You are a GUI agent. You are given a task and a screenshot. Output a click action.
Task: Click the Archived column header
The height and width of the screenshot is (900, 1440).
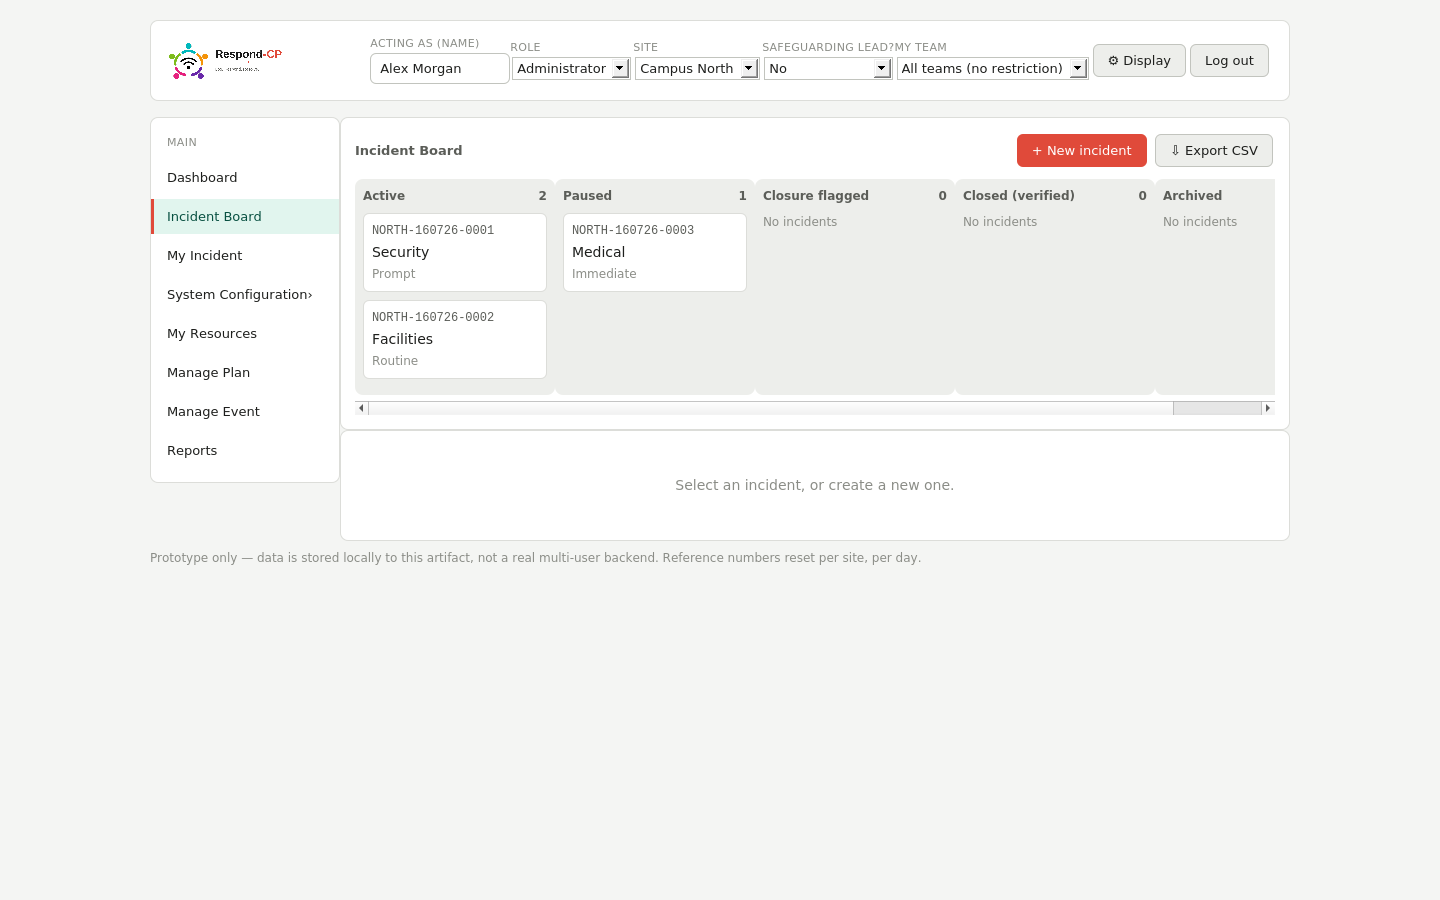point(1193,196)
